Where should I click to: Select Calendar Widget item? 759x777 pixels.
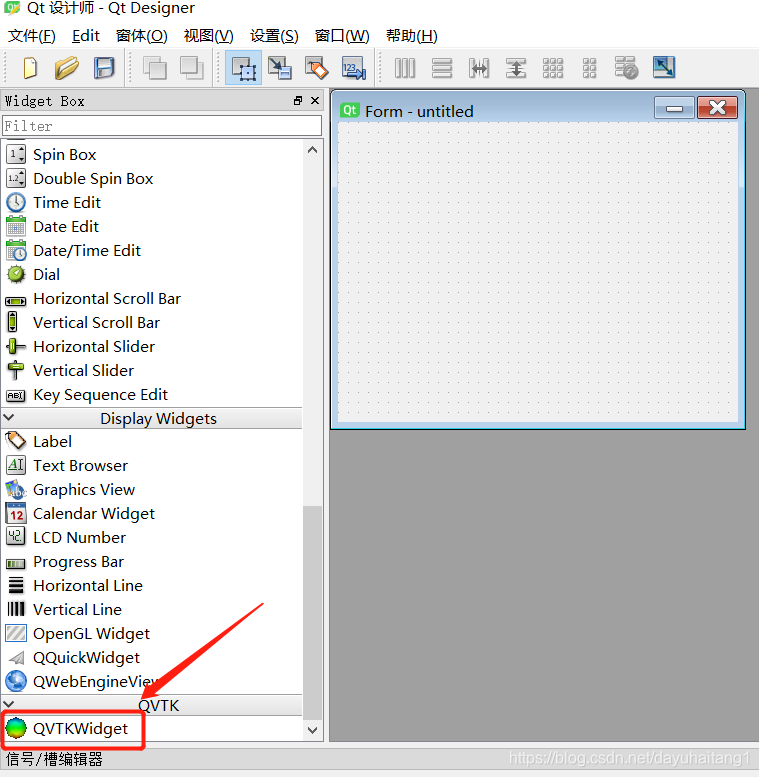(x=152, y=514)
